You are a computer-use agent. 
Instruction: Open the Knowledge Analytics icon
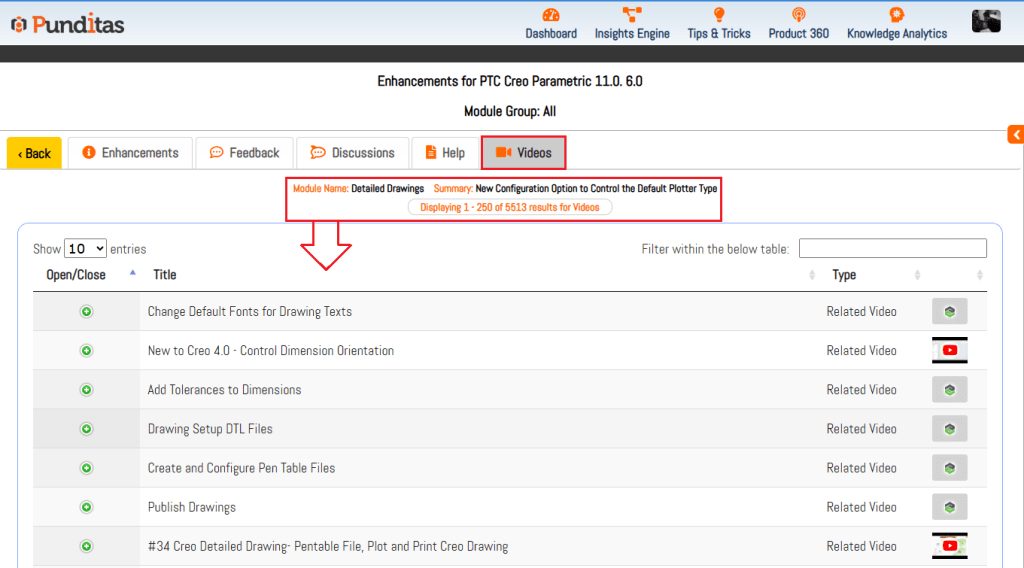[896, 15]
